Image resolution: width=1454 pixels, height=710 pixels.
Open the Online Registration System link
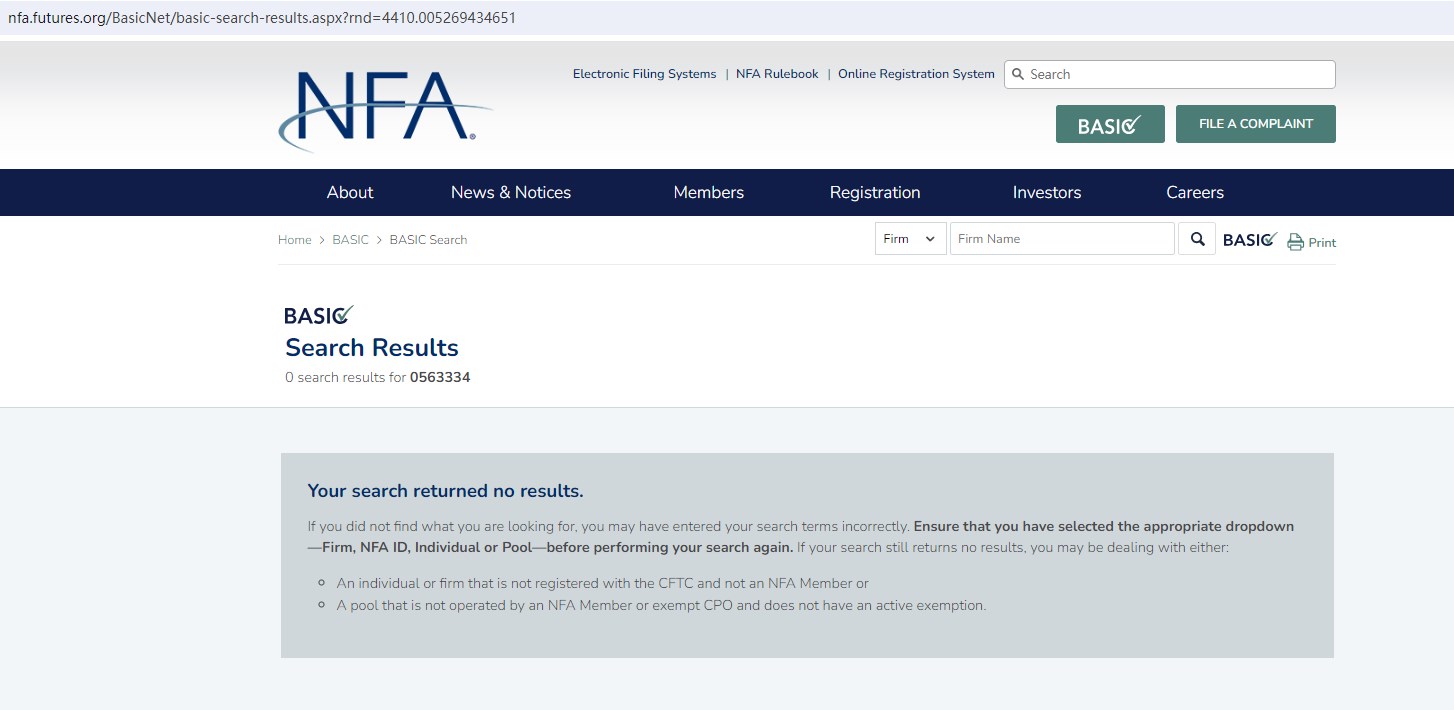(x=916, y=74)
